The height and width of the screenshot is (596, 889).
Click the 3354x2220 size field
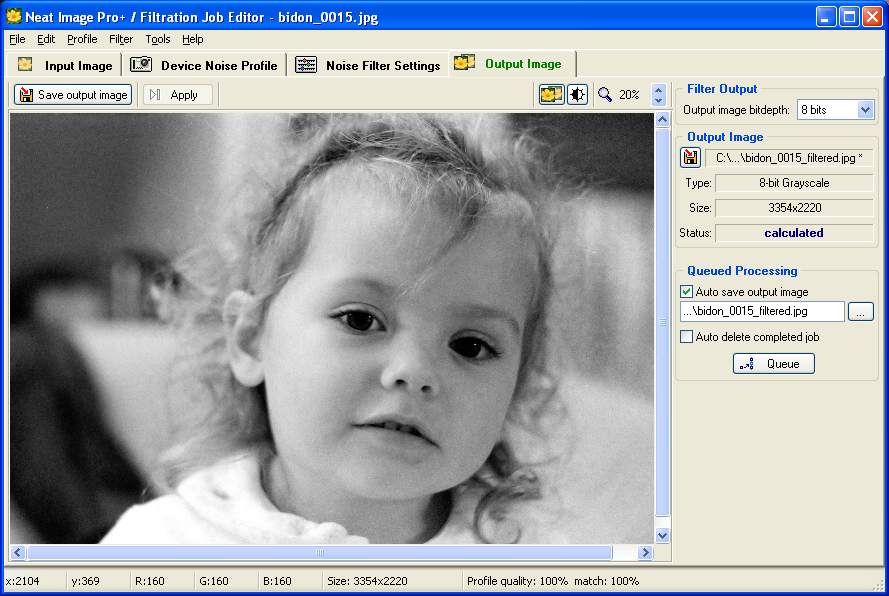[794, 208]
